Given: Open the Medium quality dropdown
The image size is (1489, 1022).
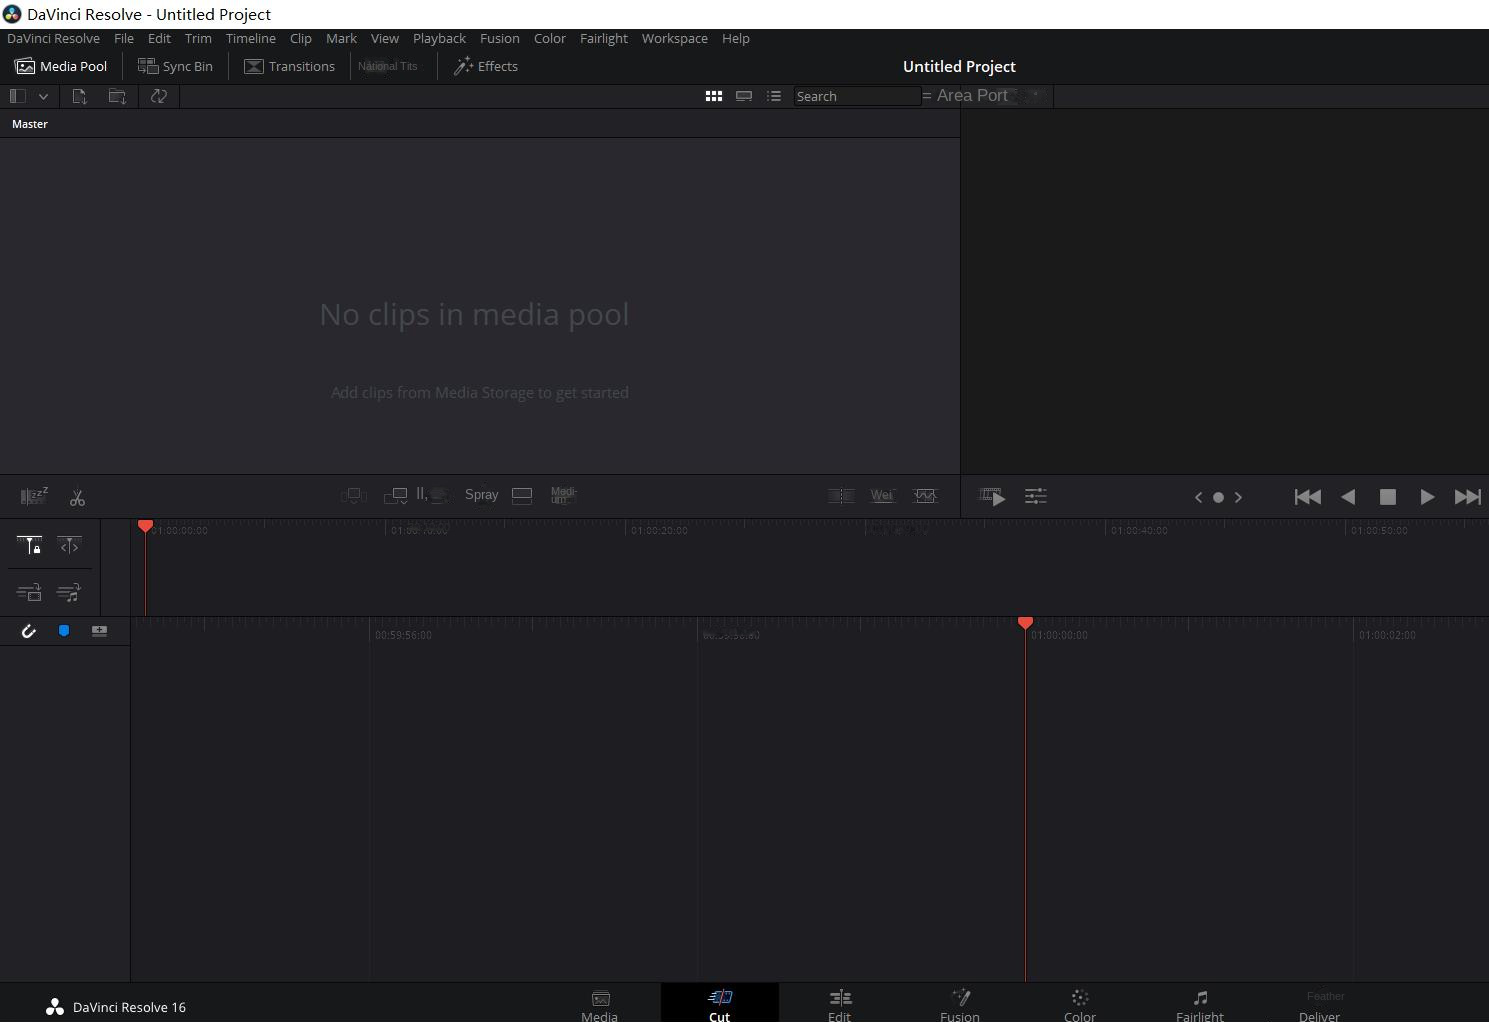Looking at the screenshot, I should [x=563, y=495].
